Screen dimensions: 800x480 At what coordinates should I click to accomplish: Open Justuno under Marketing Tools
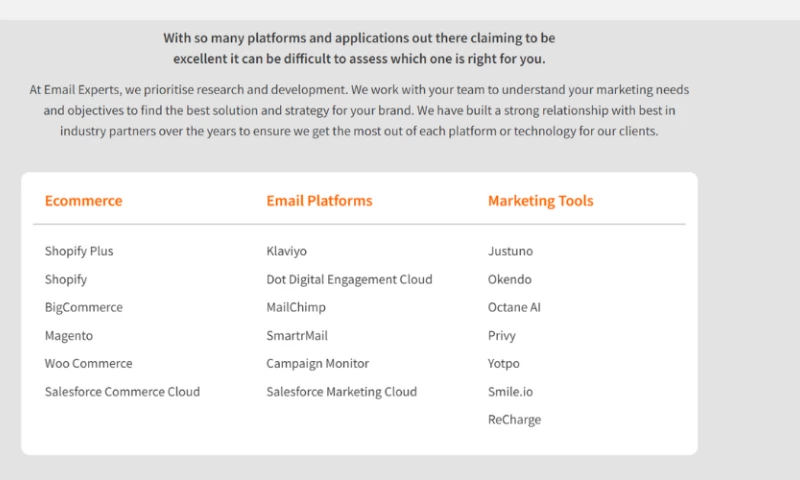click(510, 251)
